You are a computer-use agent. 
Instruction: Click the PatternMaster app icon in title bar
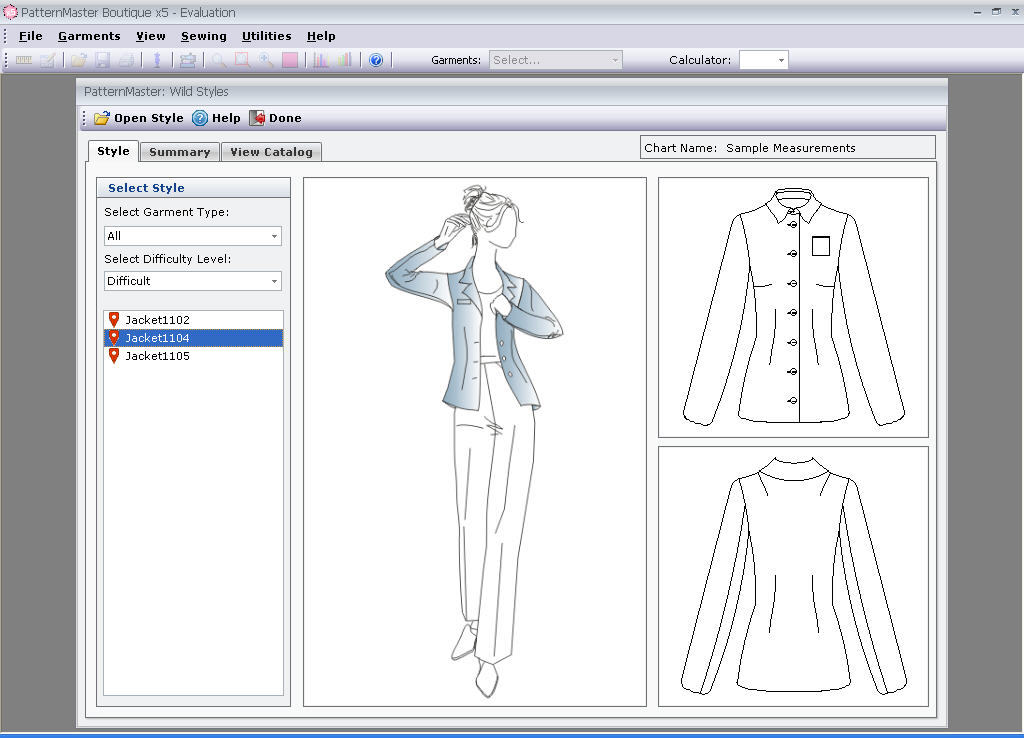point(10,12)
